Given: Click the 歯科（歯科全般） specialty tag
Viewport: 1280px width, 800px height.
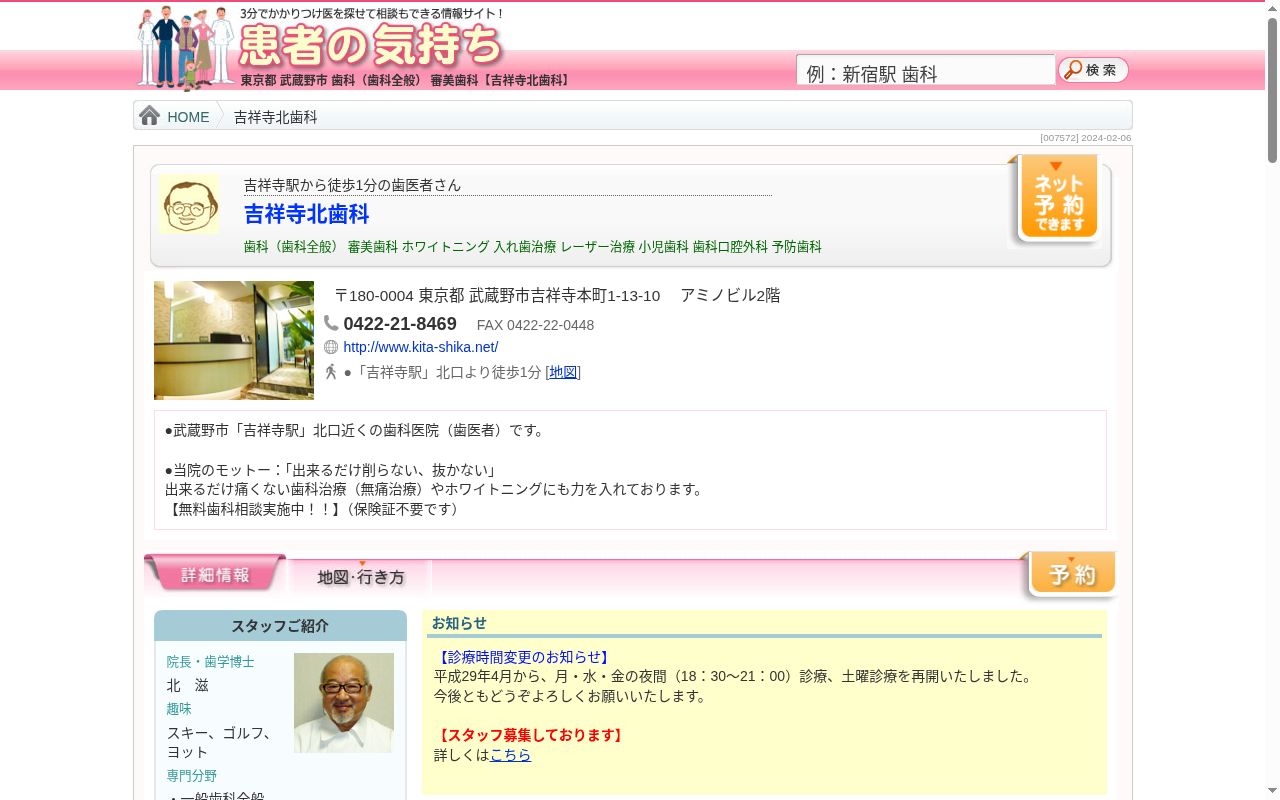Looking at the screenshot, I should tap(293, 246).
